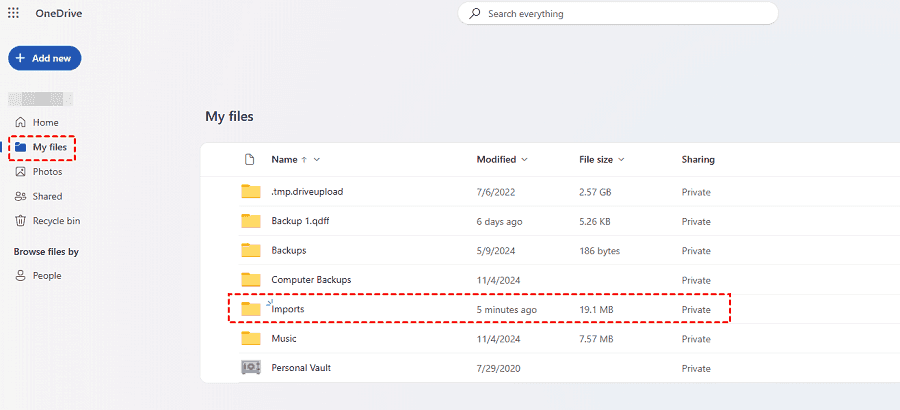900x410 pixels.
Task: Browse files by People
Action: point(46,276)
